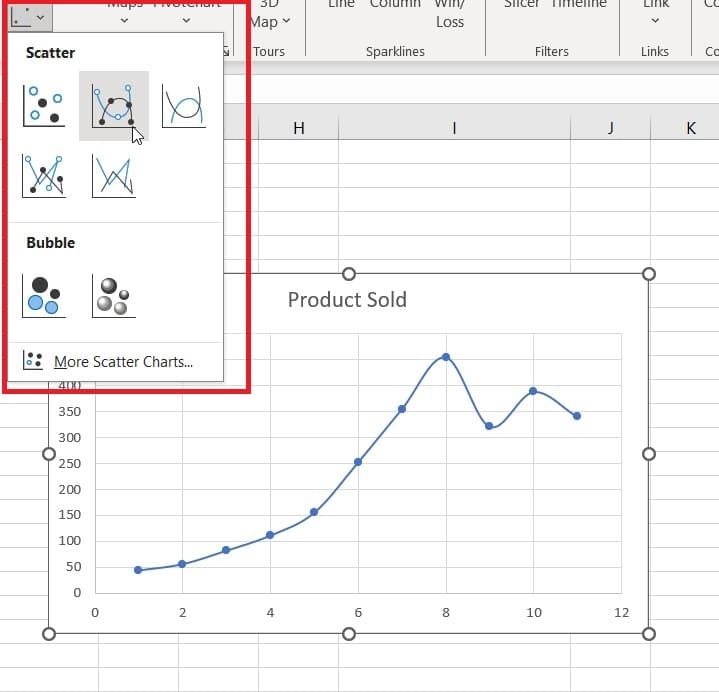719x692 pixels.
Task: Click the last data point at x=11
Action: 577,416
